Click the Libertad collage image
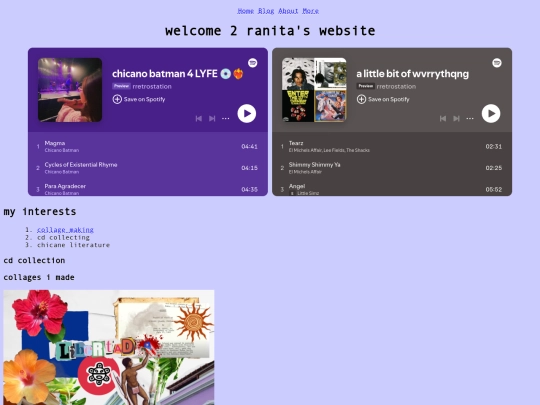This screenshot has height=405, width=540. [109, 347]
